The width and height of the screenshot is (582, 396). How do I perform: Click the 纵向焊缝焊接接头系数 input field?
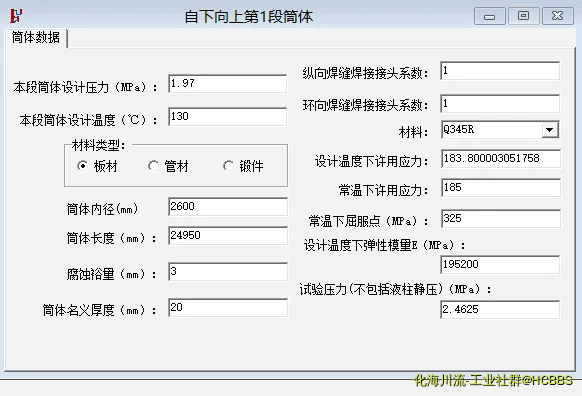500,71
